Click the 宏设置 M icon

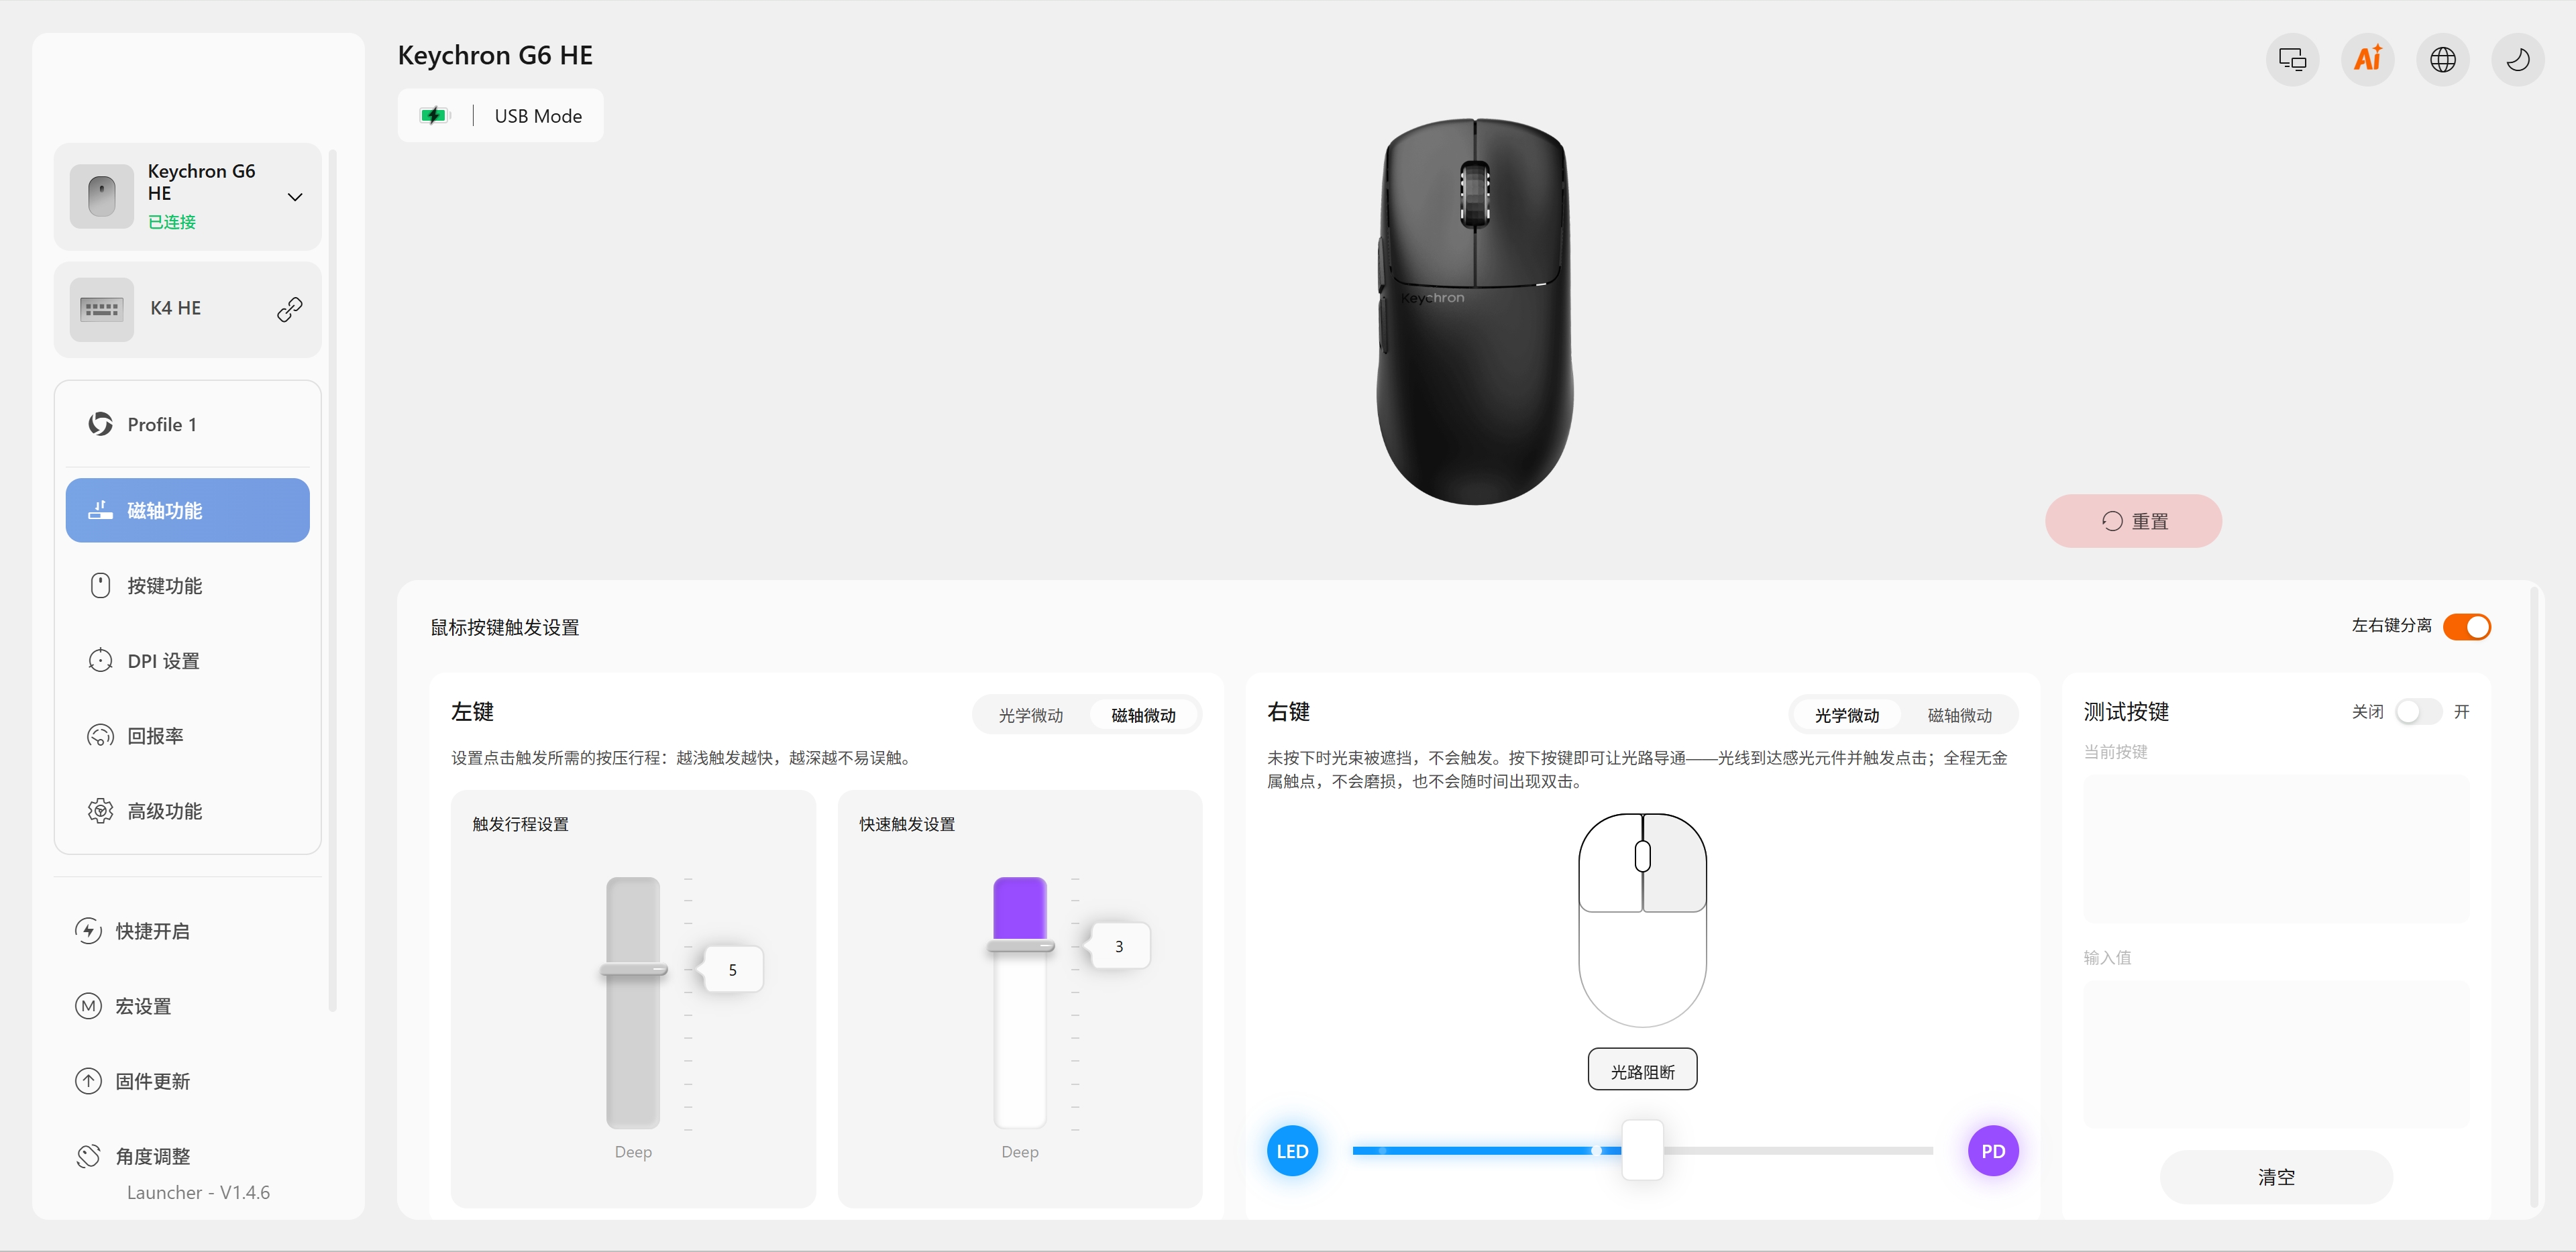[88, 1006]
